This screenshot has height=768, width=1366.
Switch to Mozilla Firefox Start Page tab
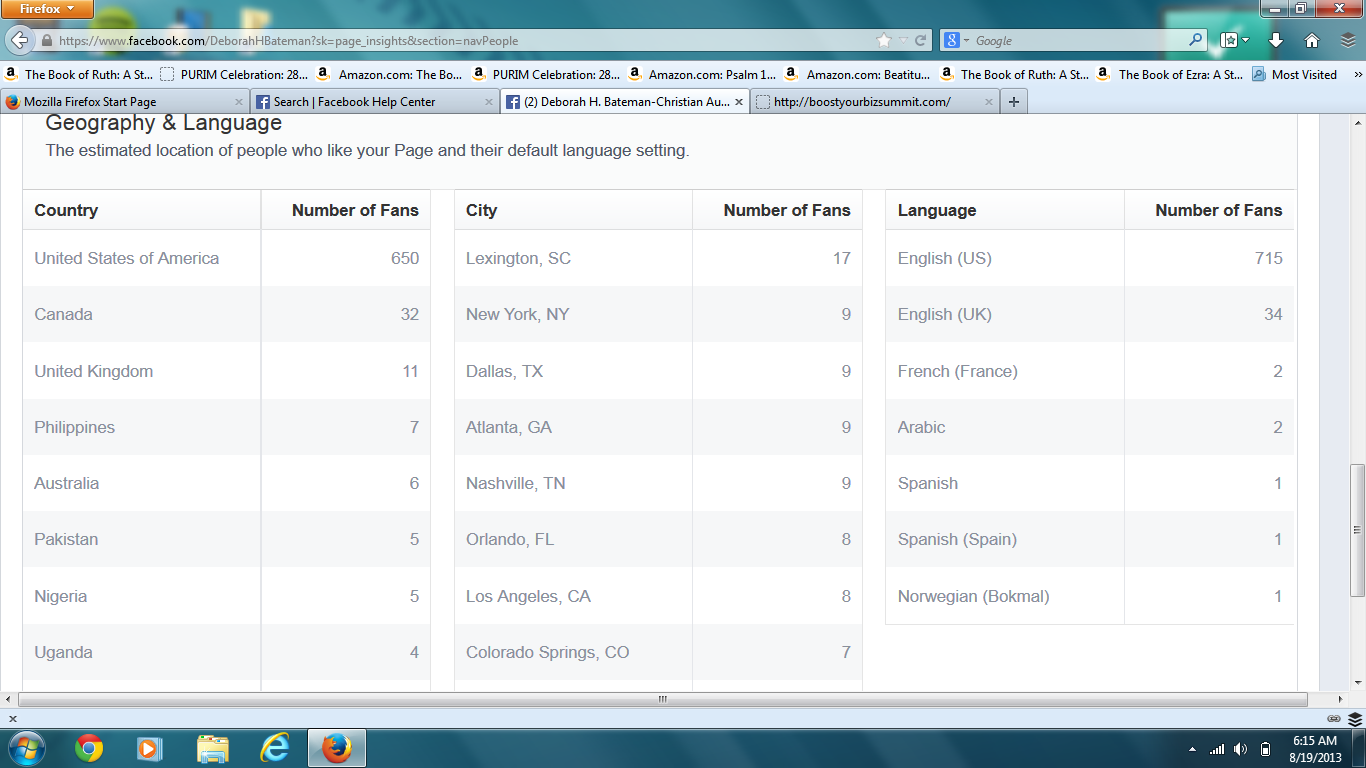click(115, 102)
